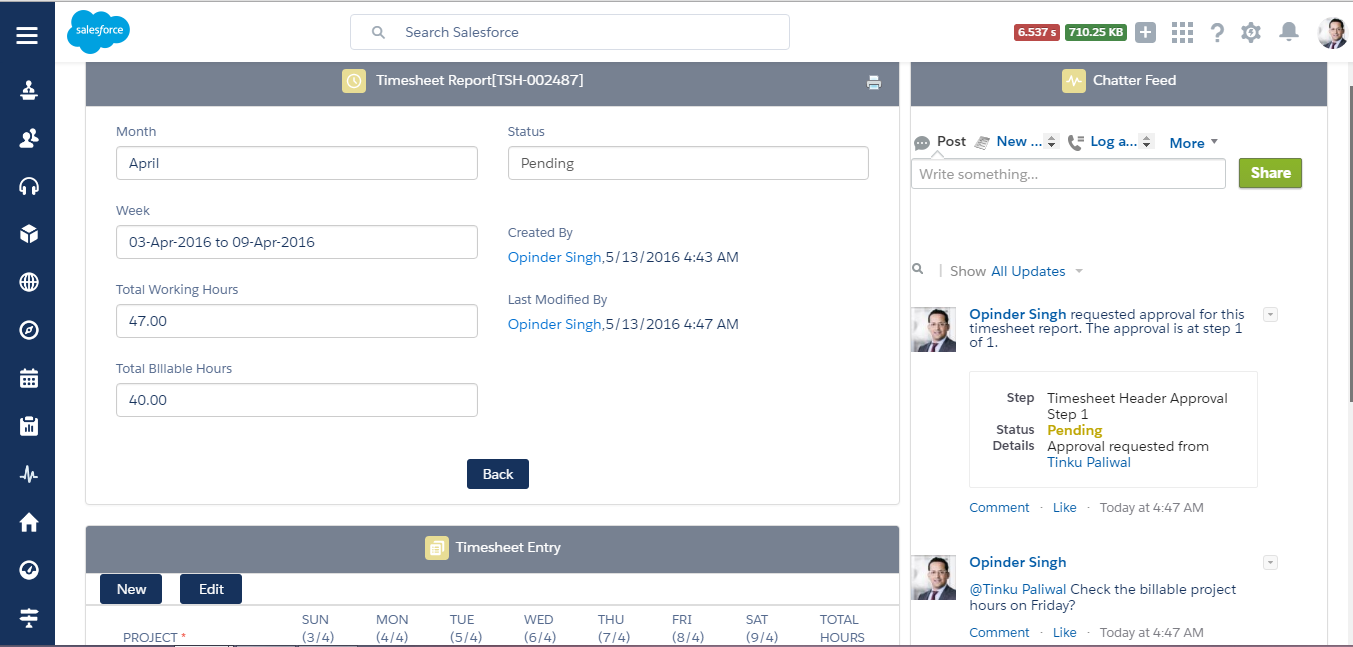
Task: Open the user profile avatar menu
Action: point(1333,32)
